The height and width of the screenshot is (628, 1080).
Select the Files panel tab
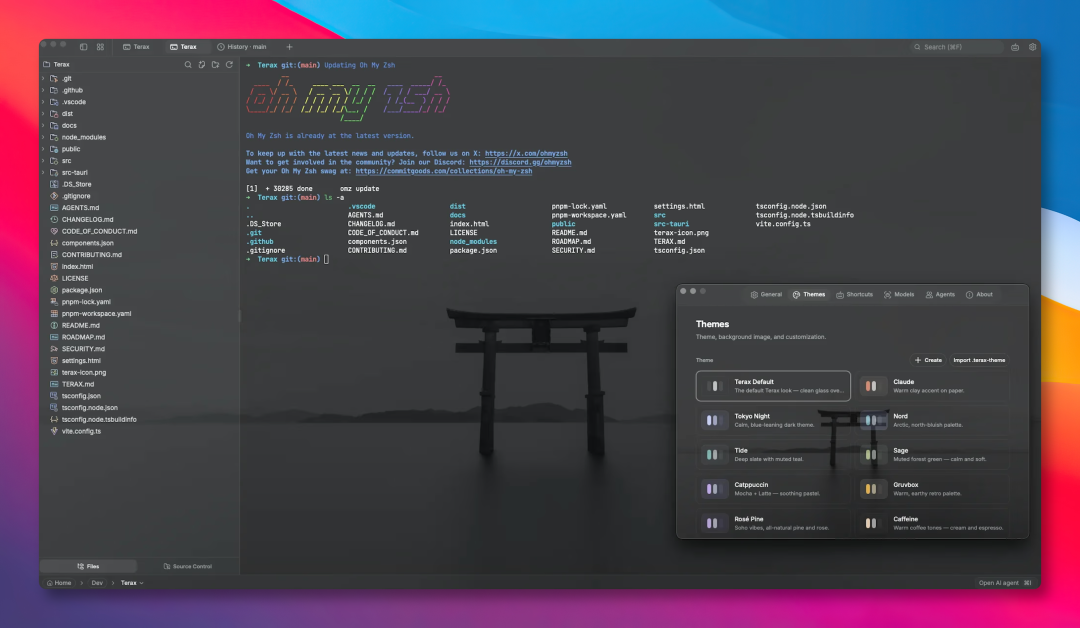[x=88, y=566]
